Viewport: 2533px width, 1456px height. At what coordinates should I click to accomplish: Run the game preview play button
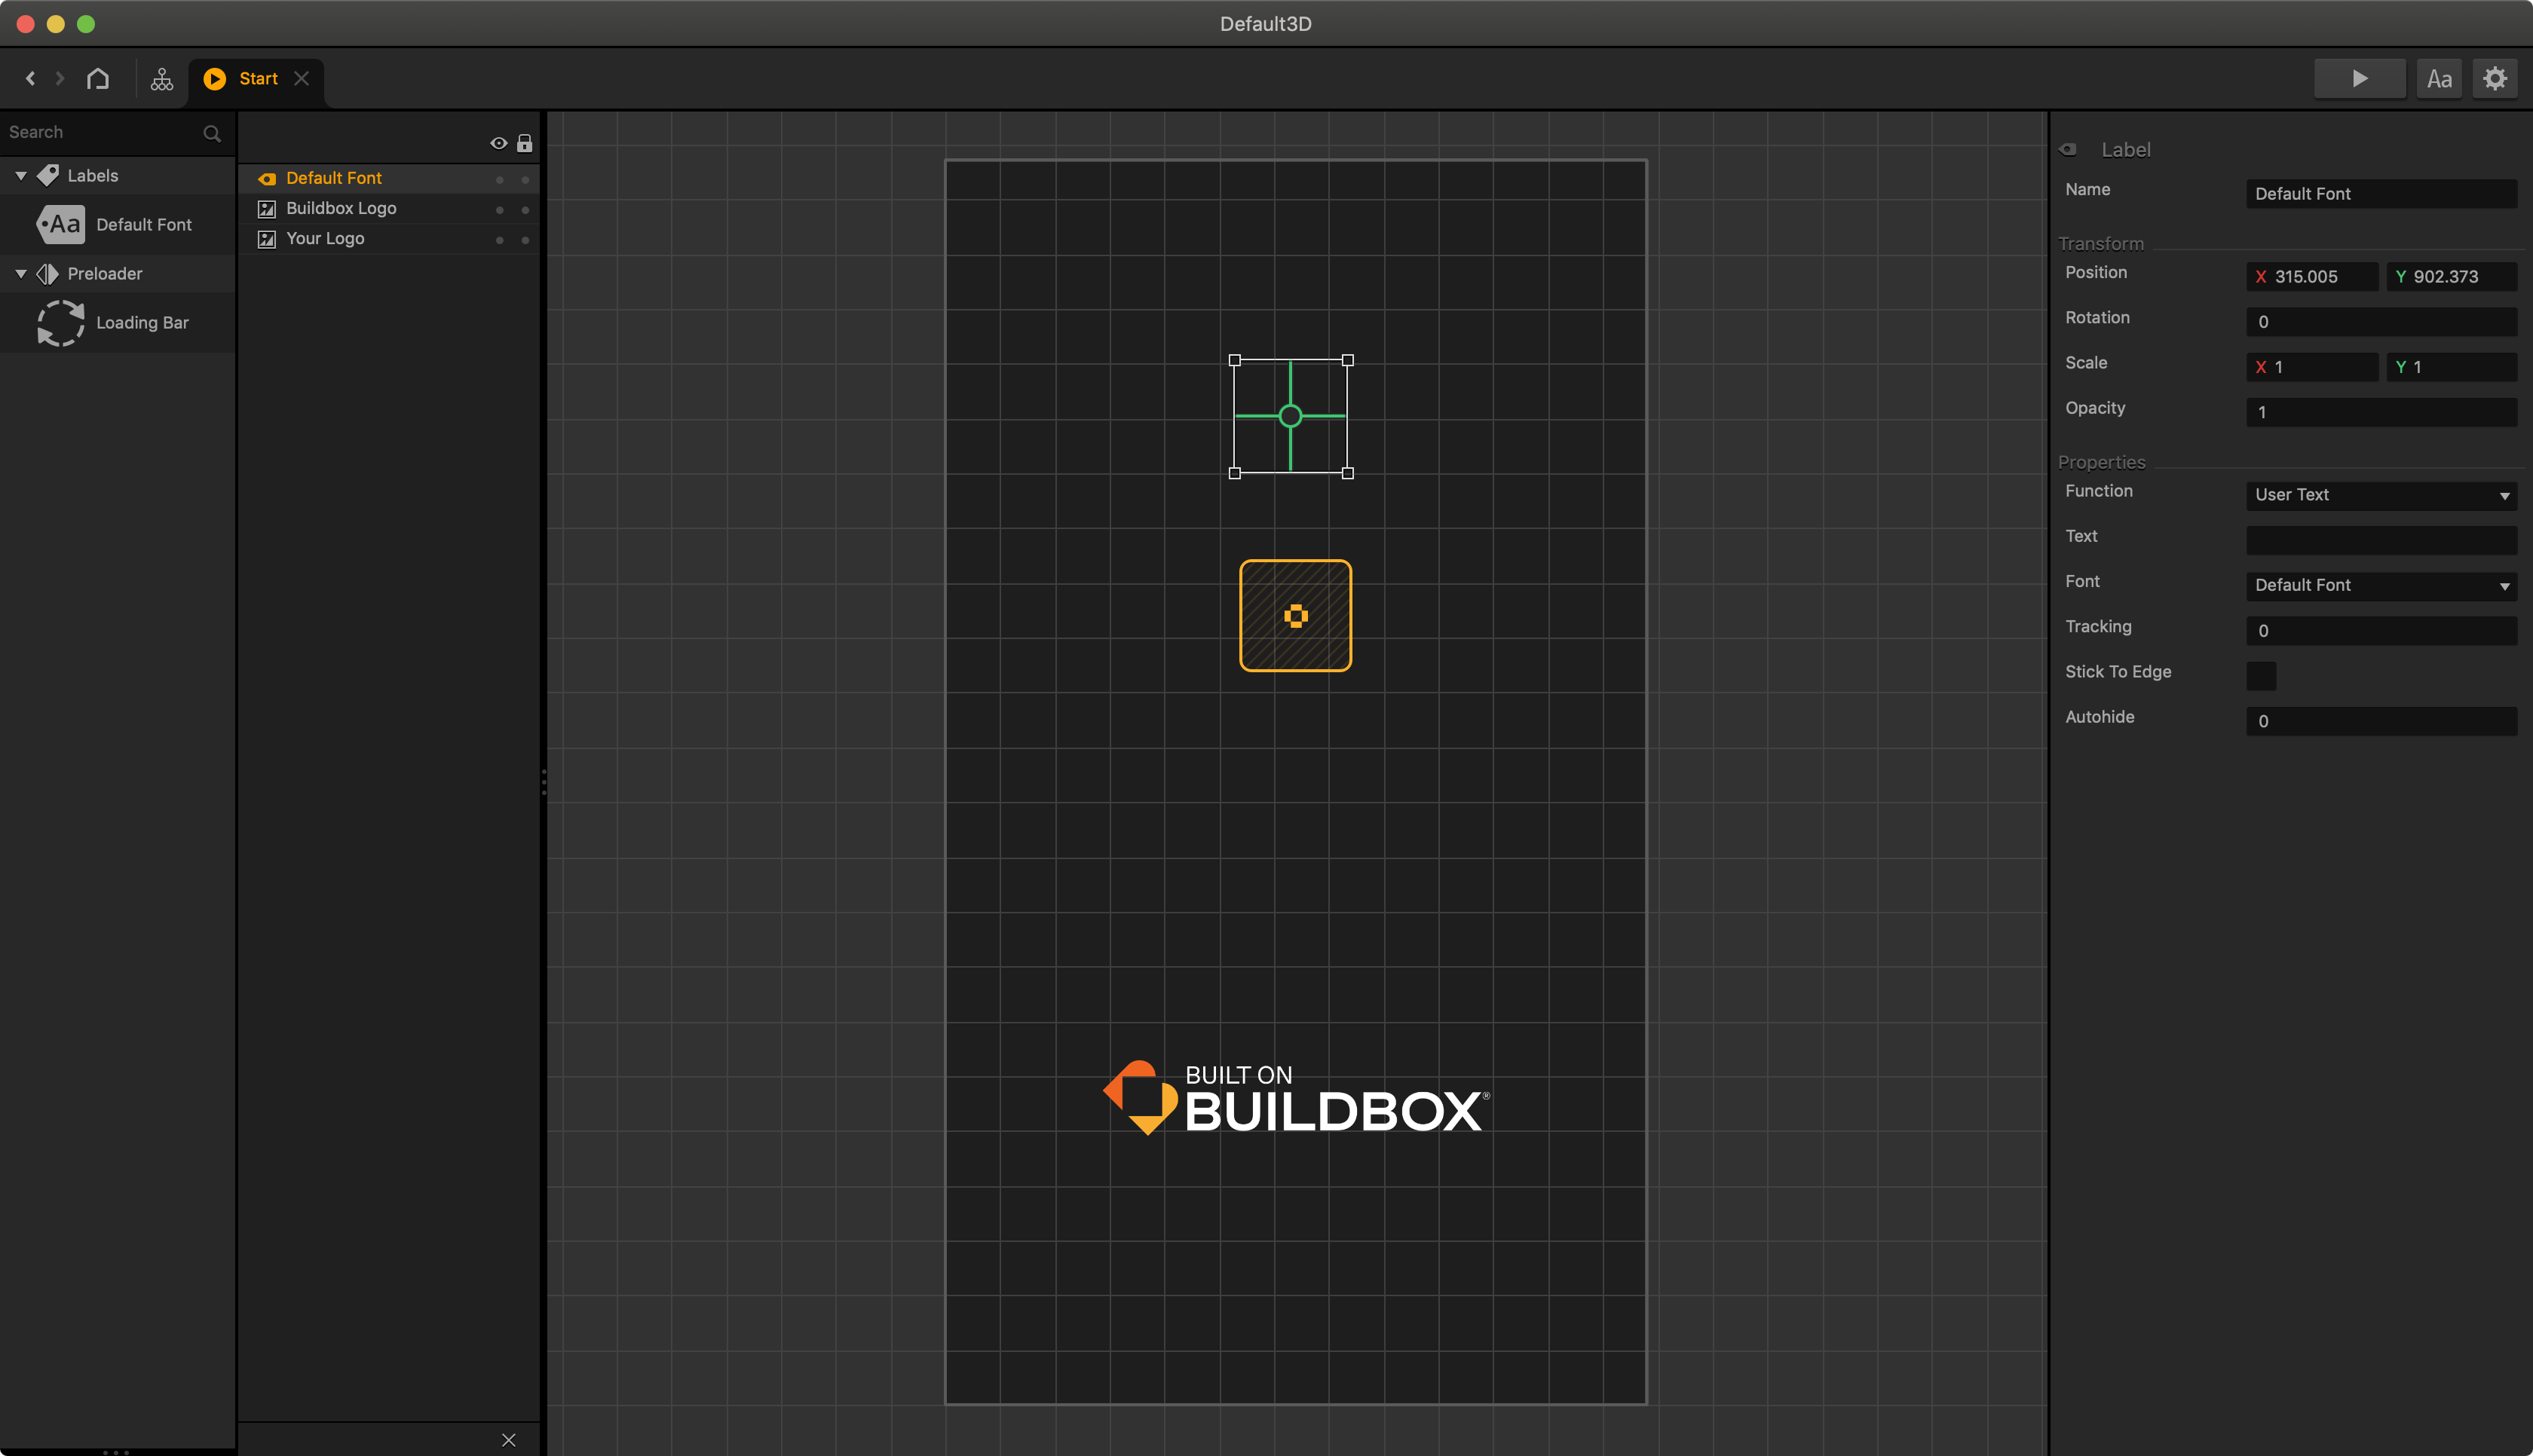(2359, 78)
